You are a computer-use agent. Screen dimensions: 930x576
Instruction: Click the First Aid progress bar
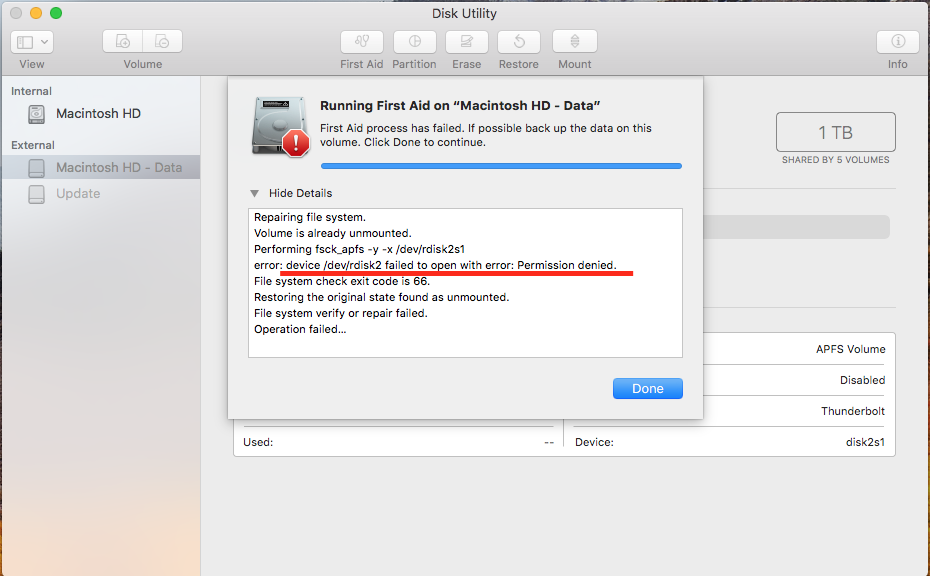pyautogui.click(x=501, y=166)
